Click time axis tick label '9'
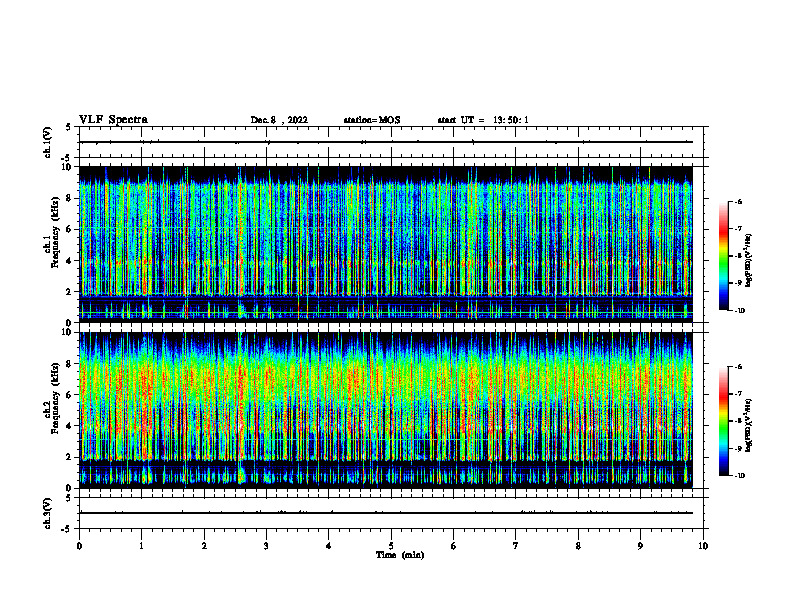The height and width of the screenshot is (612, 792). (640, 546)
